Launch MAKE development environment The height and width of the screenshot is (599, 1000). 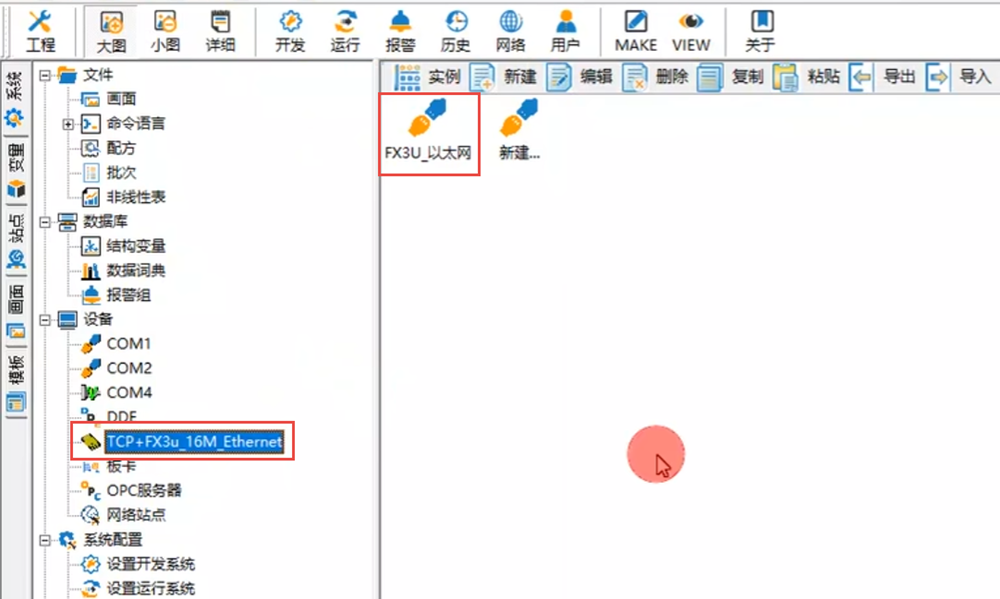point(636,31)
